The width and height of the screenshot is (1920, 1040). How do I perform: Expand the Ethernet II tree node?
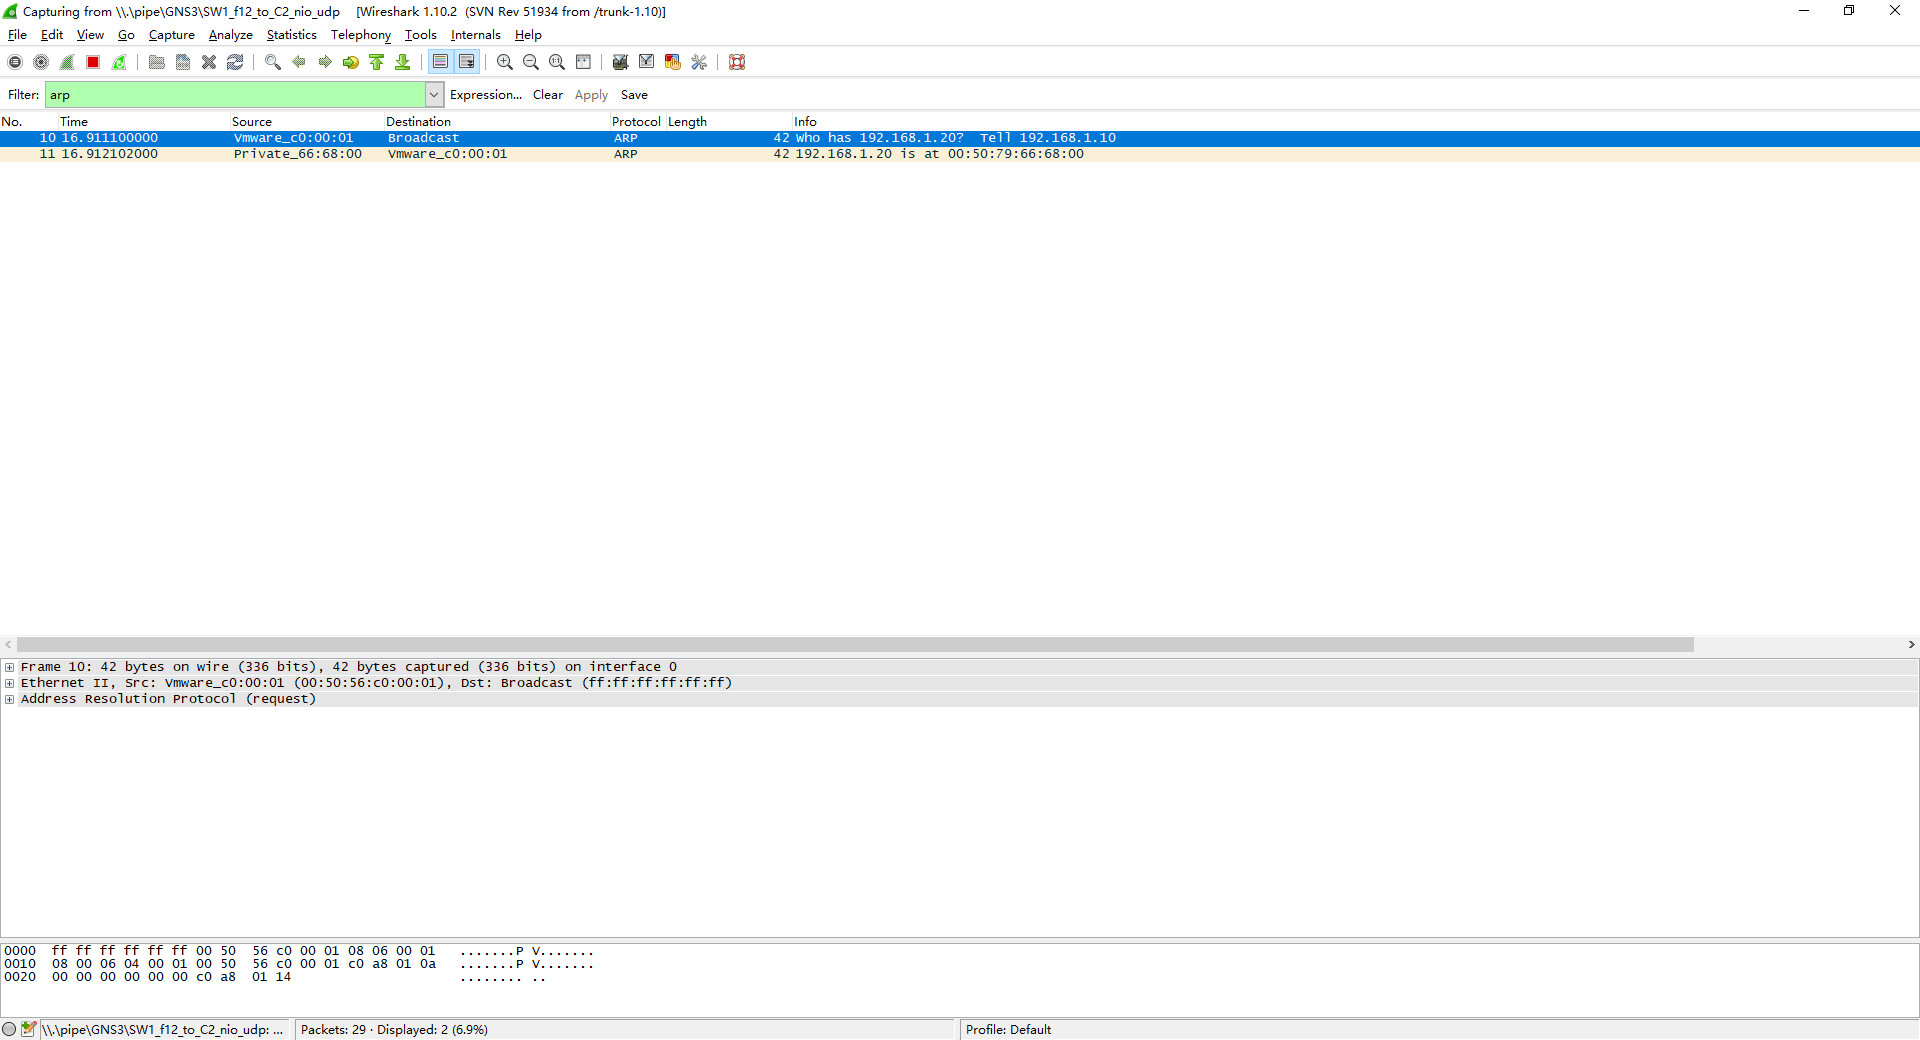(10, 683)
